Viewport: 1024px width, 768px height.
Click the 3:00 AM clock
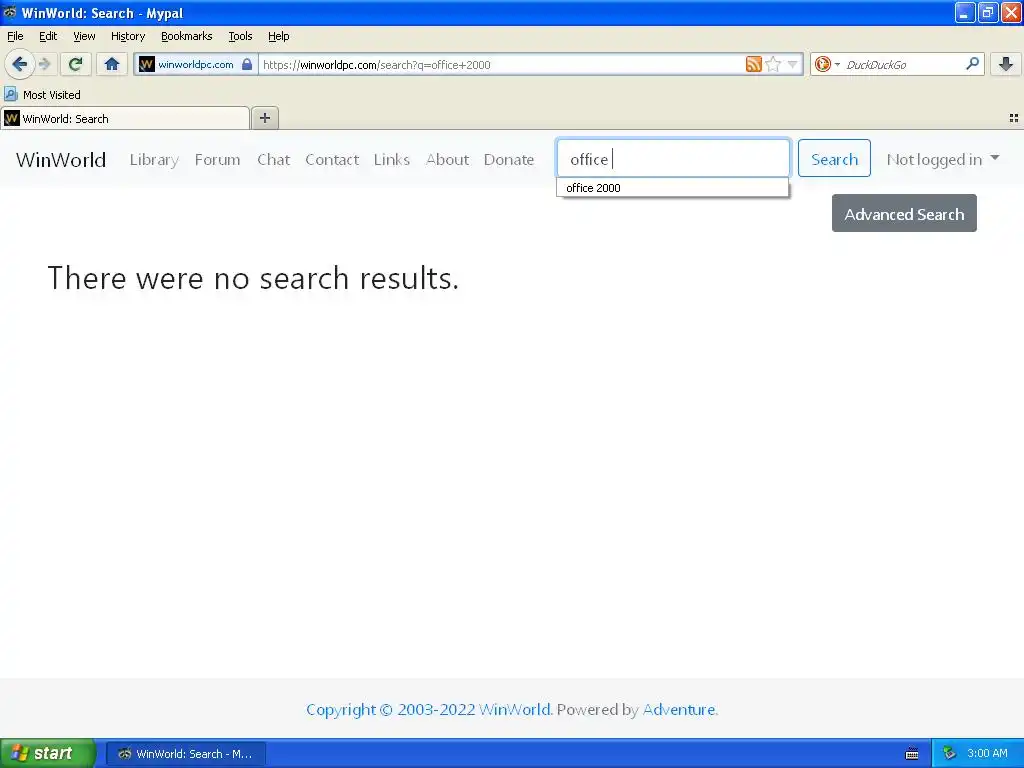point(987,753)
